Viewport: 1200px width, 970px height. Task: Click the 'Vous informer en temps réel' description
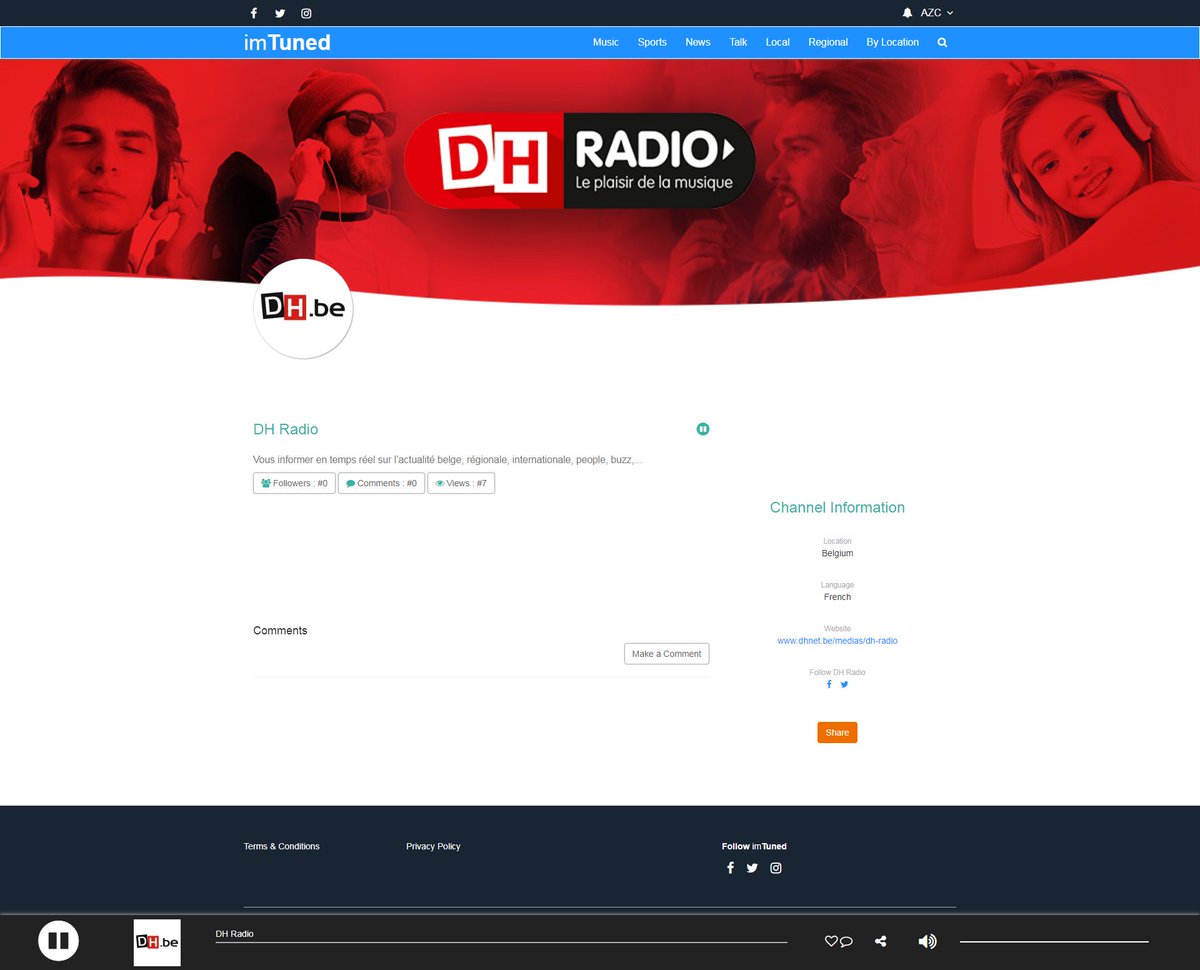point(448,460)
